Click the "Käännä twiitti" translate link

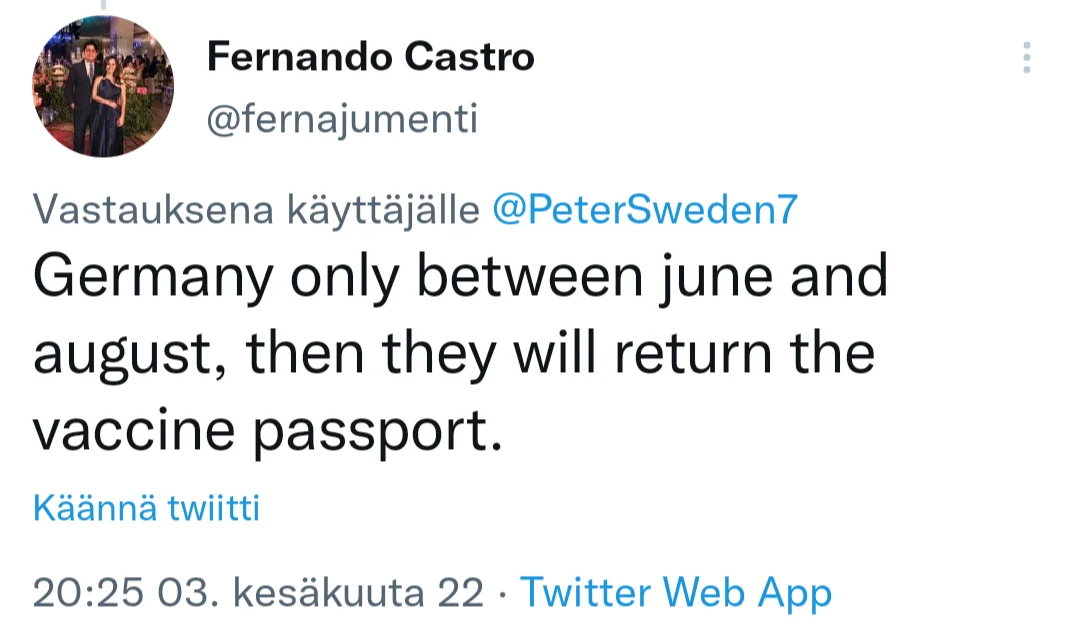[x=146, y=508]
